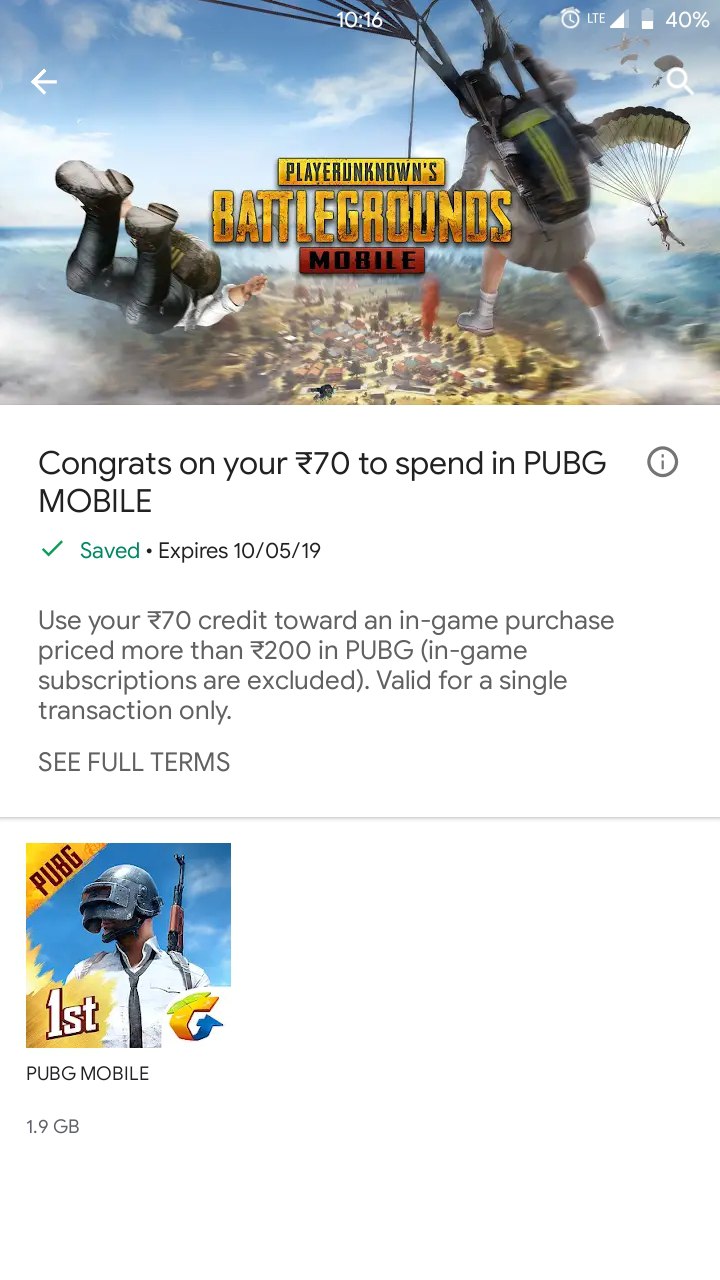Tap the 1.9 GB size label
Image resolution: width=720 pixels, height=1280 pixels.
click(53, 1127)
